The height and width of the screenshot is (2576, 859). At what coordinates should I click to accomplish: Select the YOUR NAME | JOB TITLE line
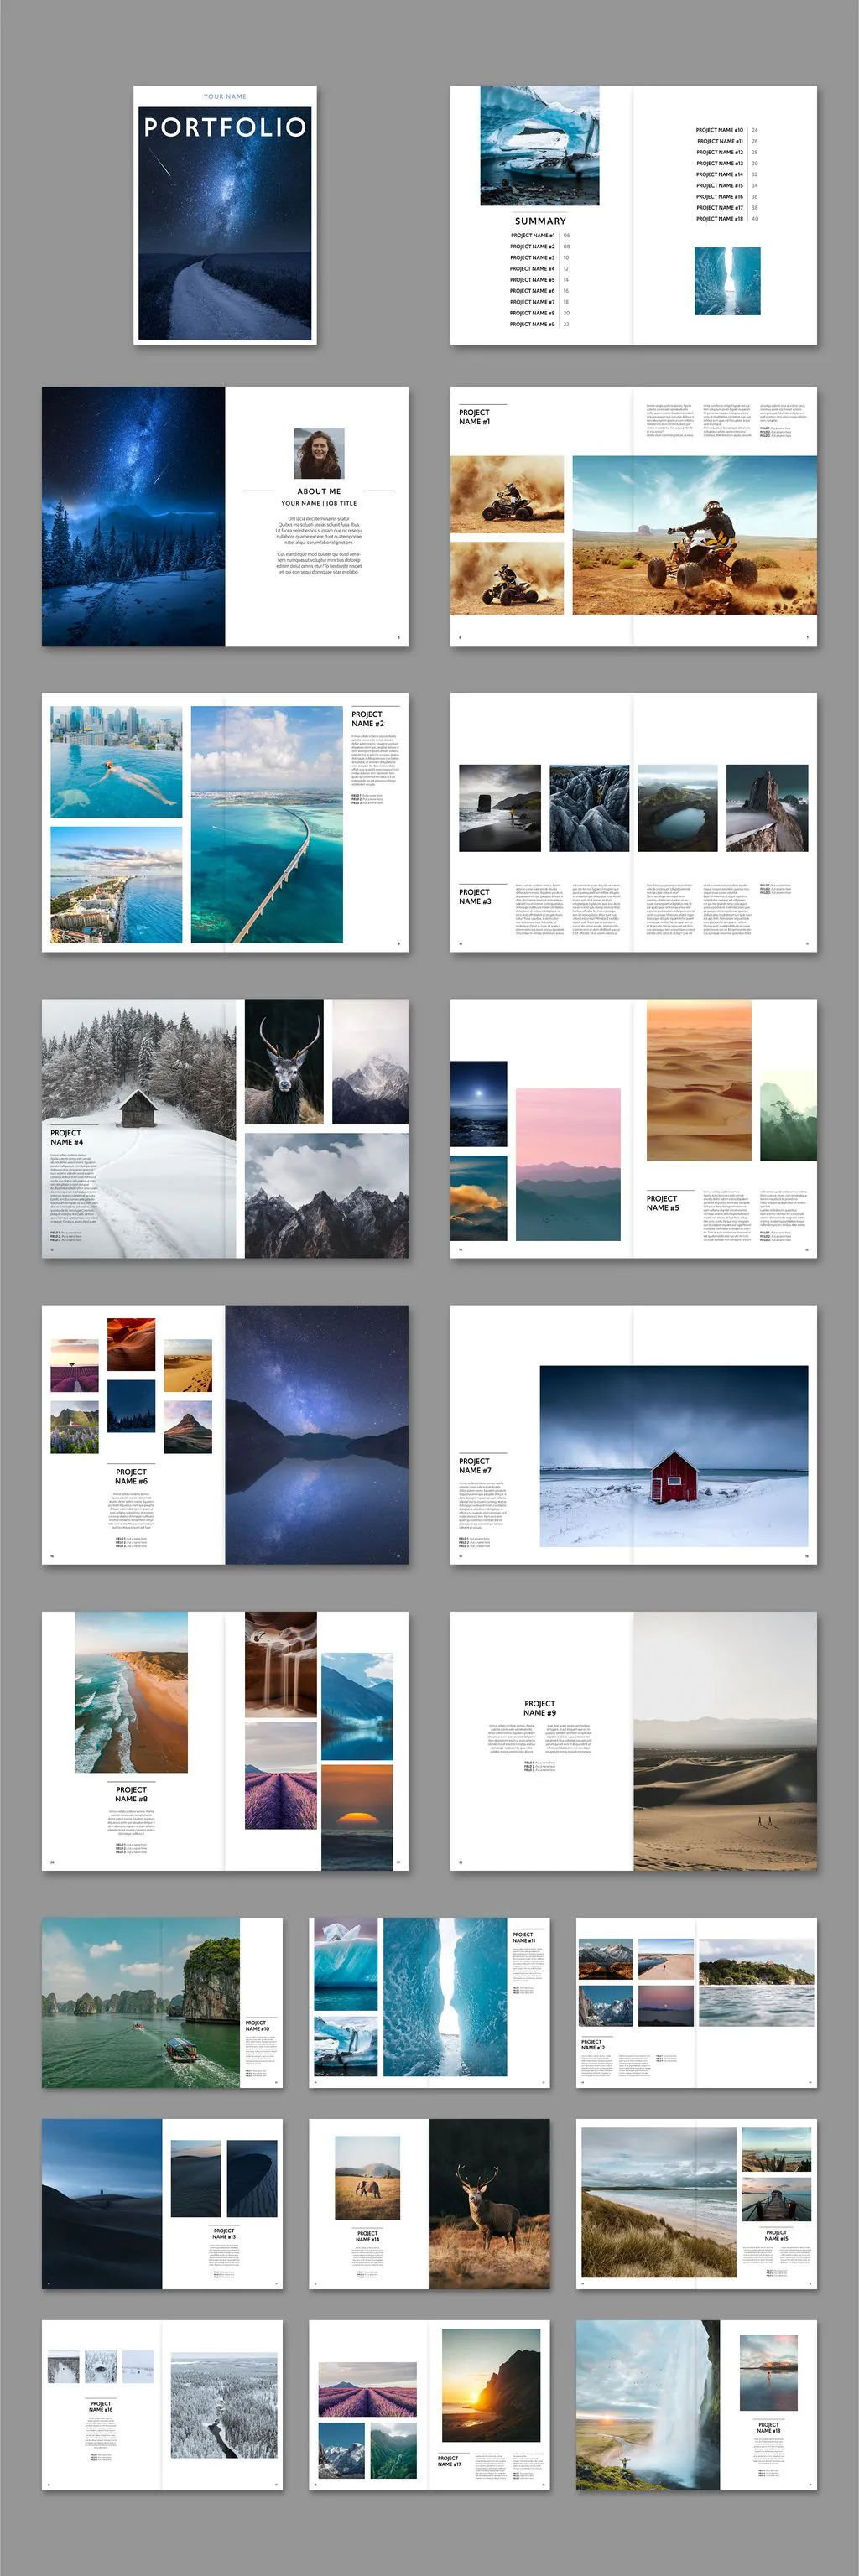pos(319,503)
